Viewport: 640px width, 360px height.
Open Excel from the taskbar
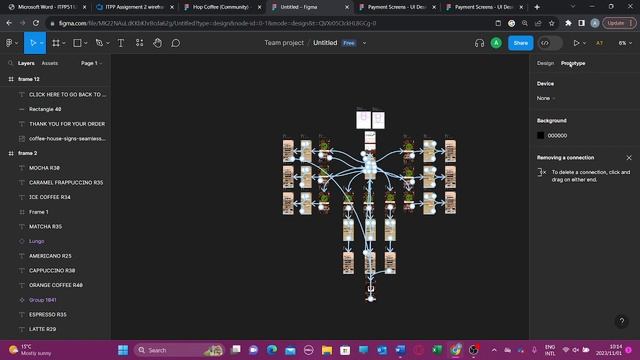point(437,350)
